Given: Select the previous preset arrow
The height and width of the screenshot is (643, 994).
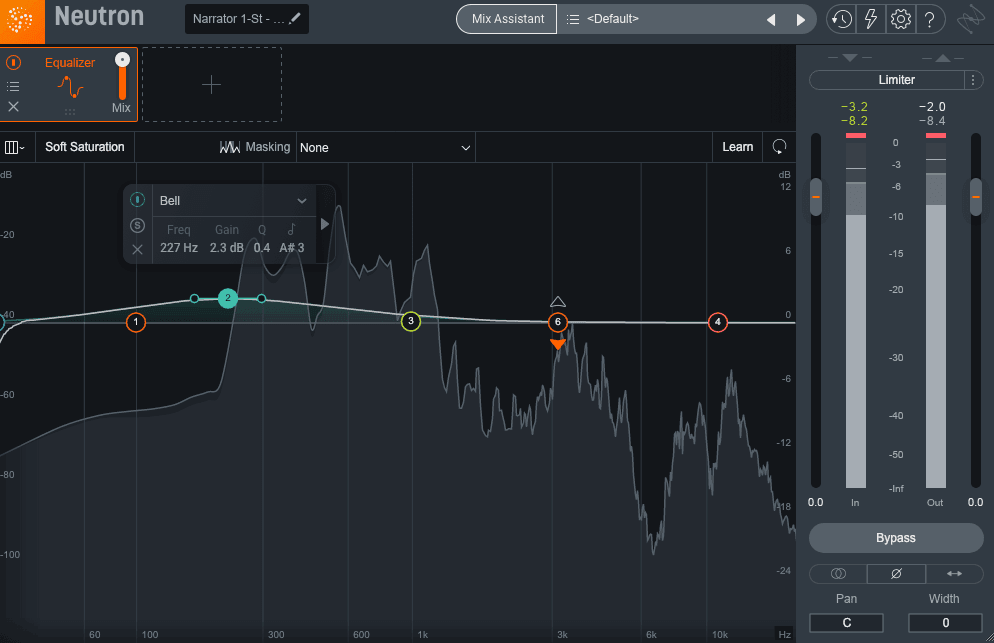Looking at the screenshot, I should [771, 20].
